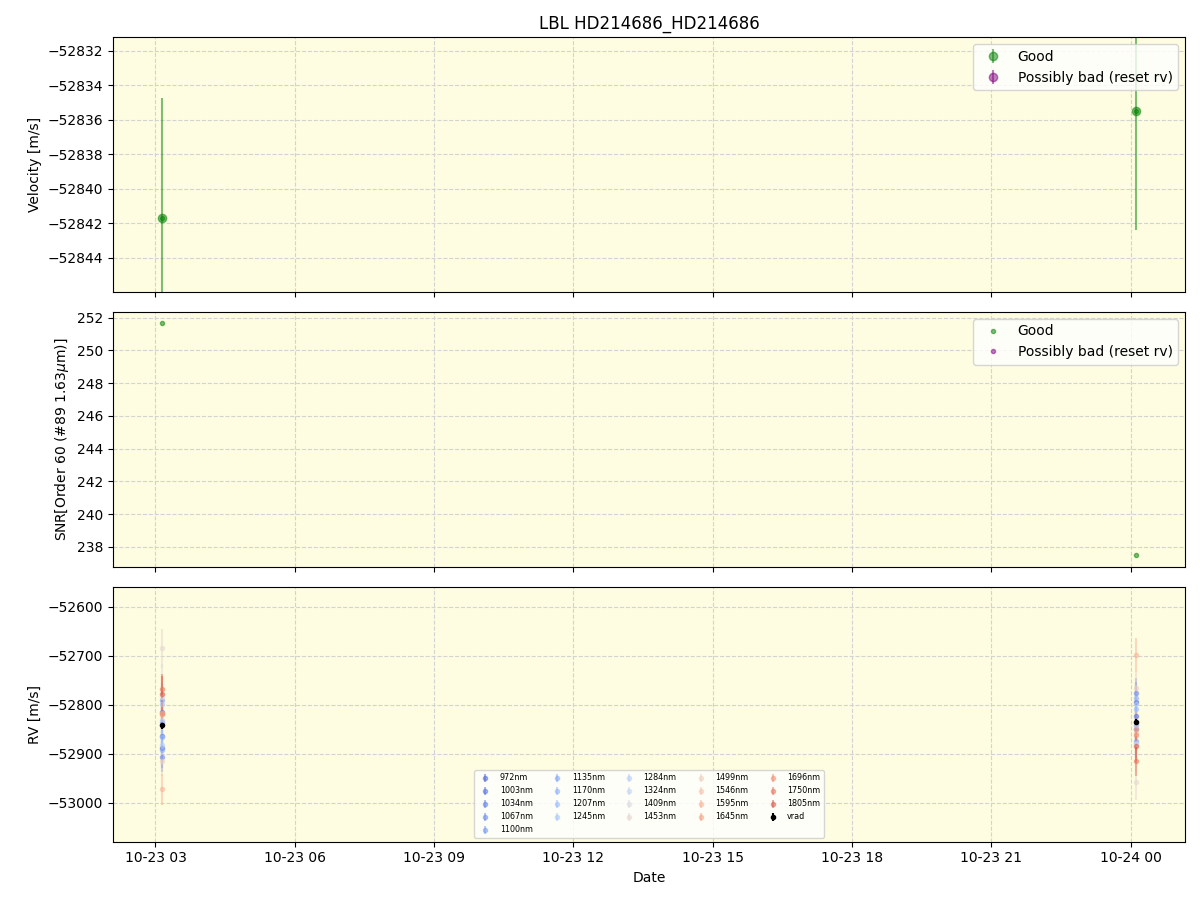Click the −52600 RV tick label
This screenshot has width=1200, height=900.
click(x=76, y=608)
